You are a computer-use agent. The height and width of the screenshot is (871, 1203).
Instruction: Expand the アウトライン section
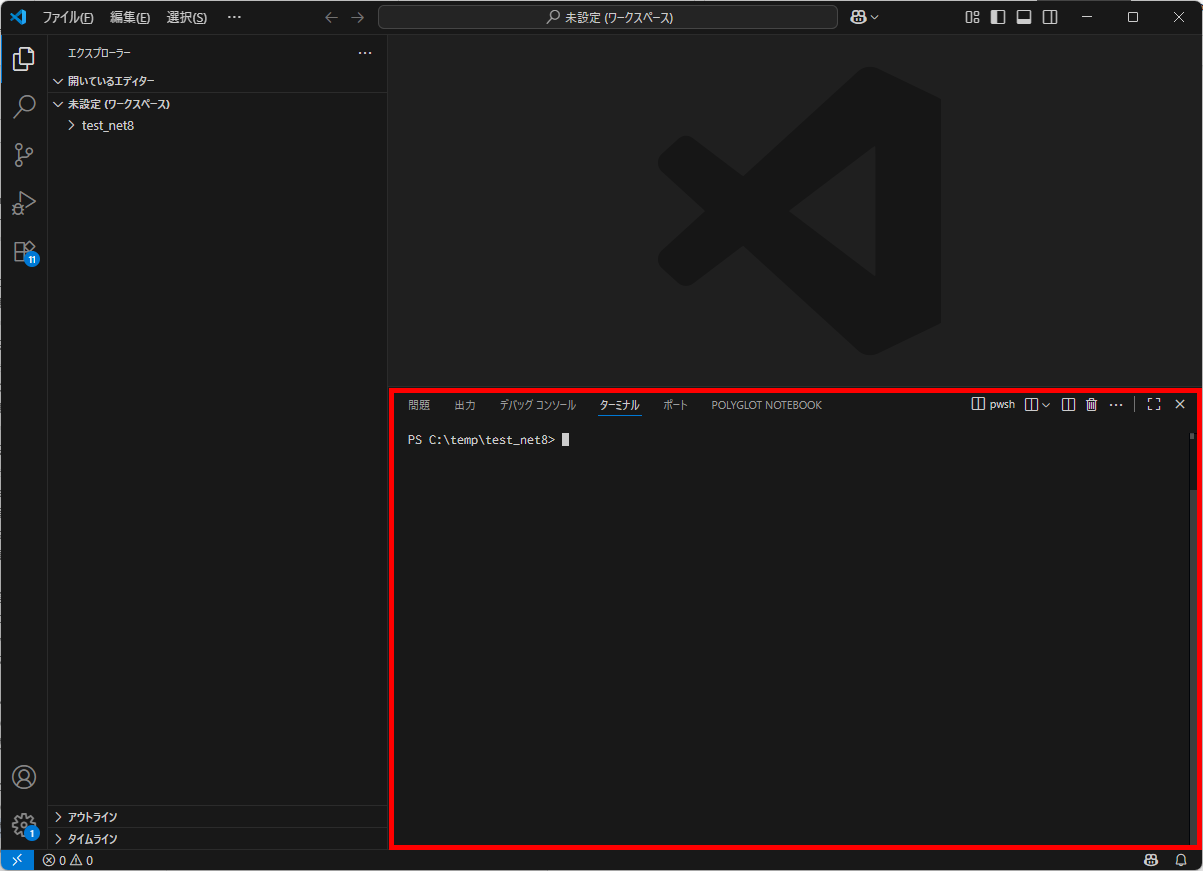point(92,817)
